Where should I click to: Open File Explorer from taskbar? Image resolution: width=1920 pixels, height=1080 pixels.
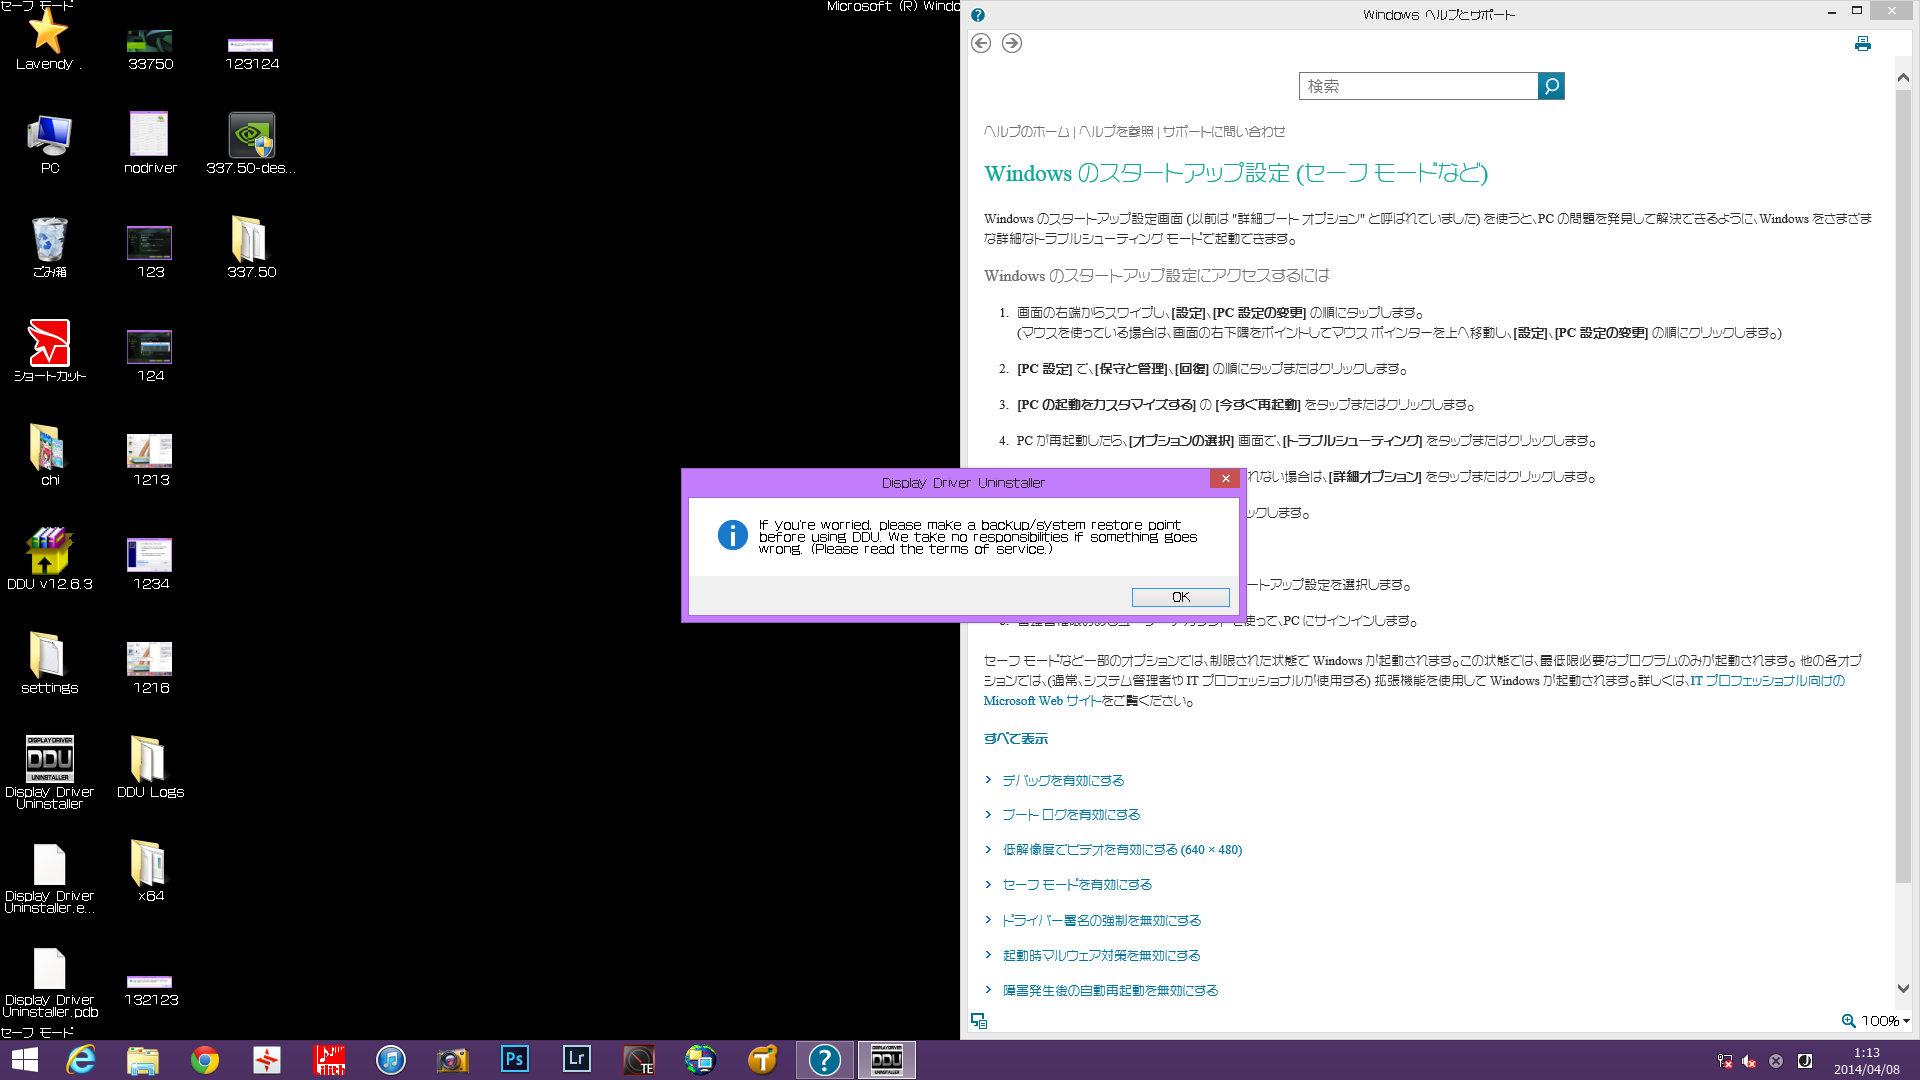[x=142, y=1060]
